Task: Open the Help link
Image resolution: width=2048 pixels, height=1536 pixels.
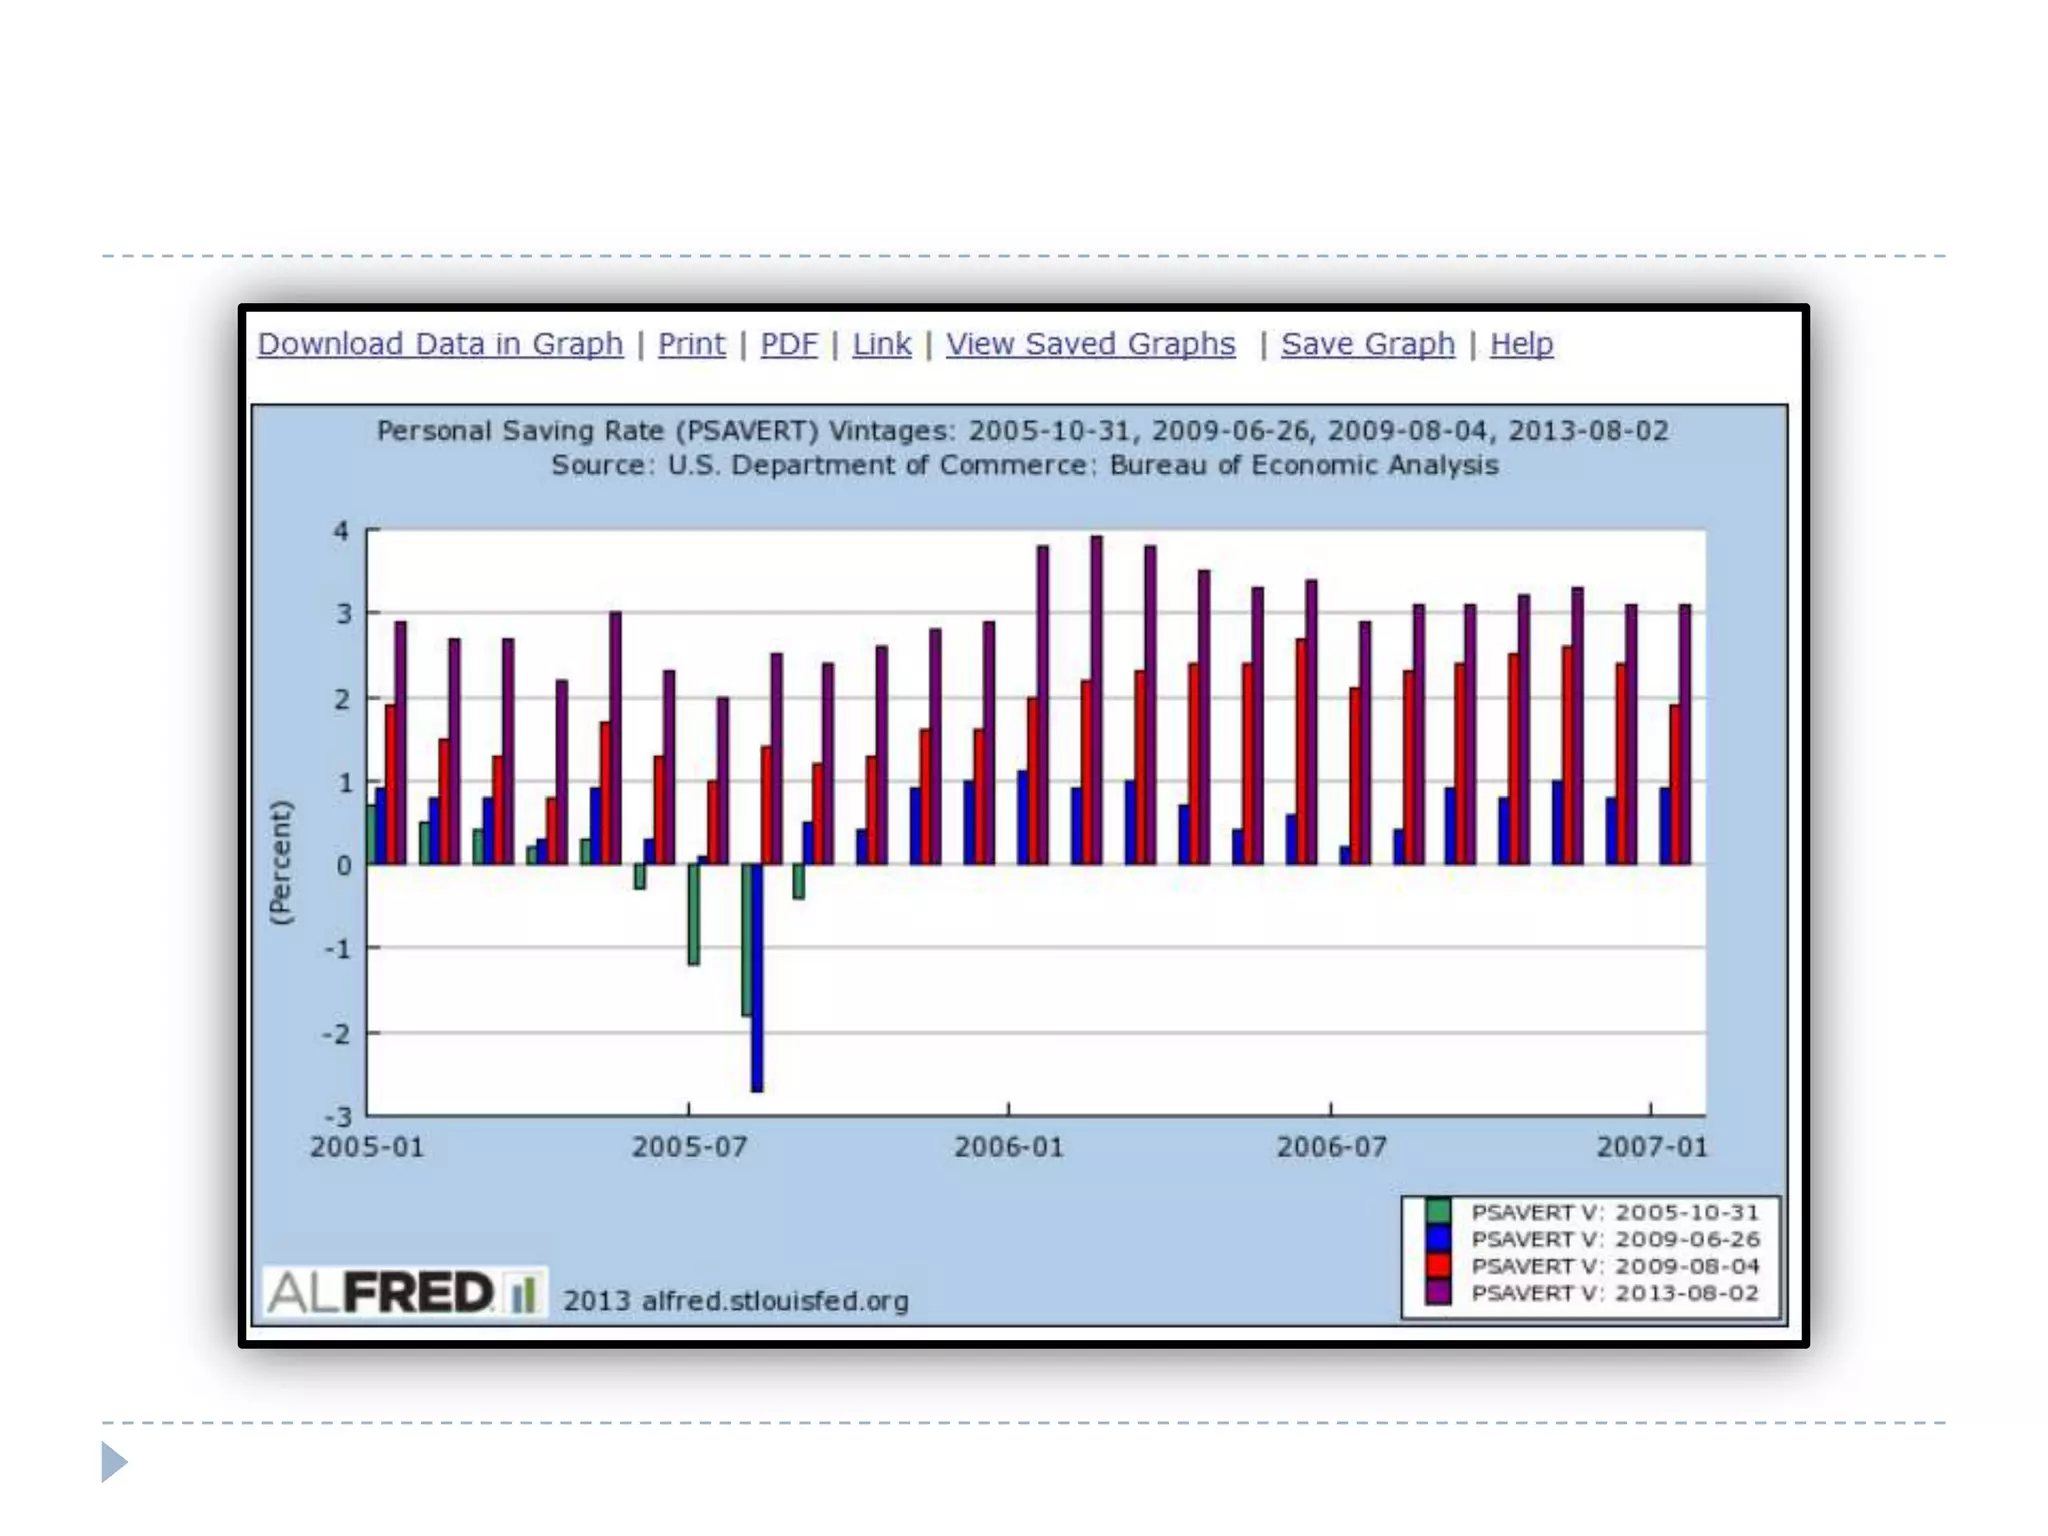Action: tap(1521, 344)
